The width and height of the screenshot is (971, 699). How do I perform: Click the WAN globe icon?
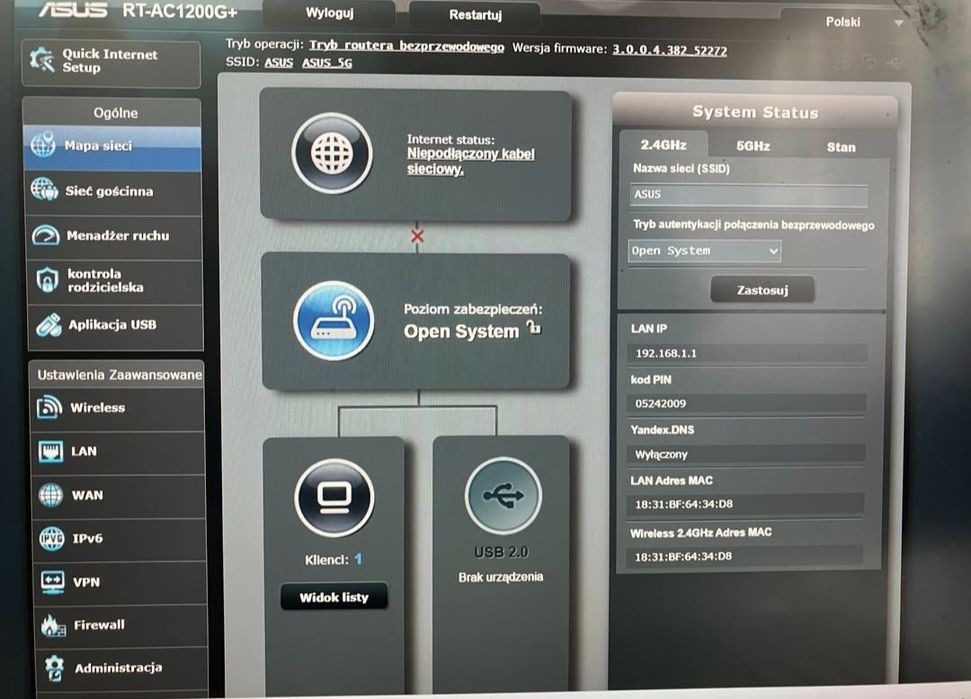[51, 495]
